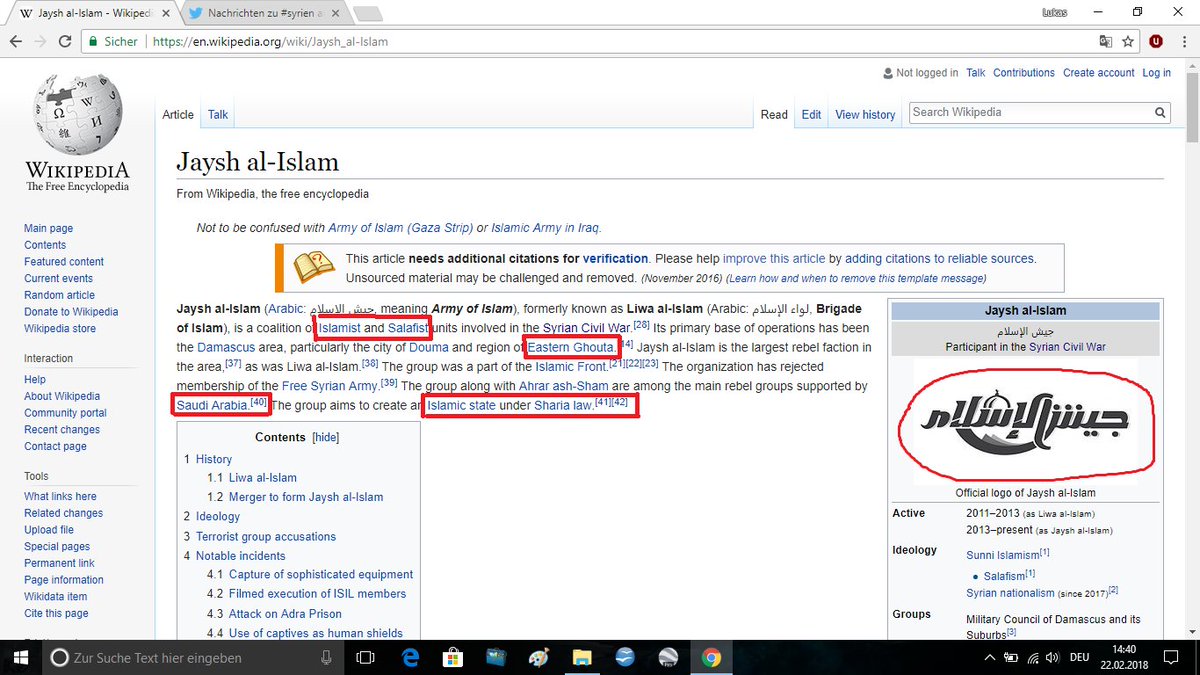The height and width of the screenshot is (675, 1200).
Task: Open Random article in the sidebar
Action: 59,295
